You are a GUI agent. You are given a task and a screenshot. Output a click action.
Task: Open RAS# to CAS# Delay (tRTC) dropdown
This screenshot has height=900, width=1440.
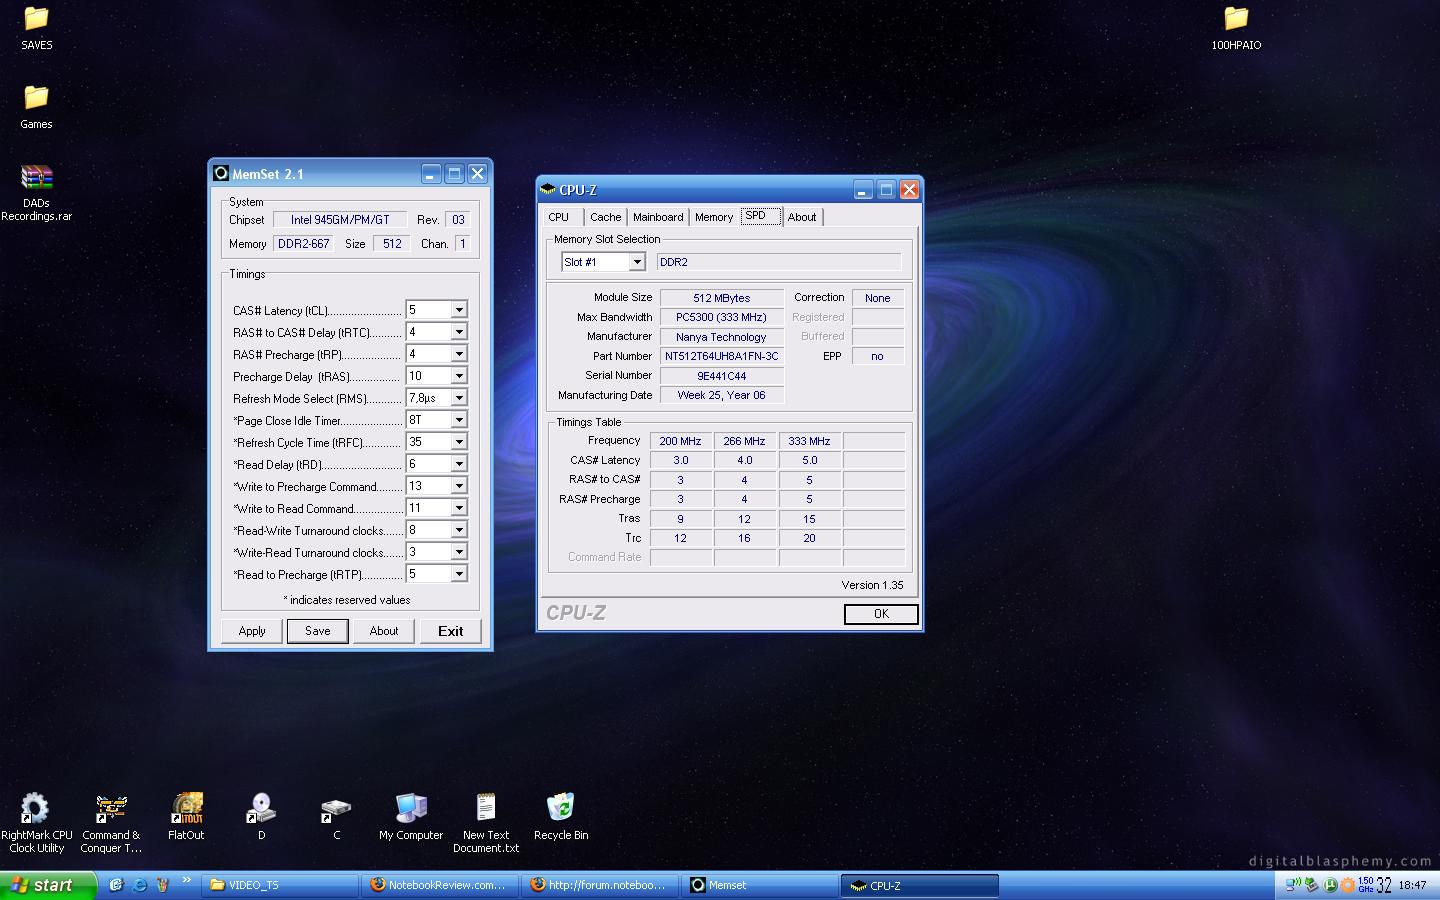coord(458,332)
